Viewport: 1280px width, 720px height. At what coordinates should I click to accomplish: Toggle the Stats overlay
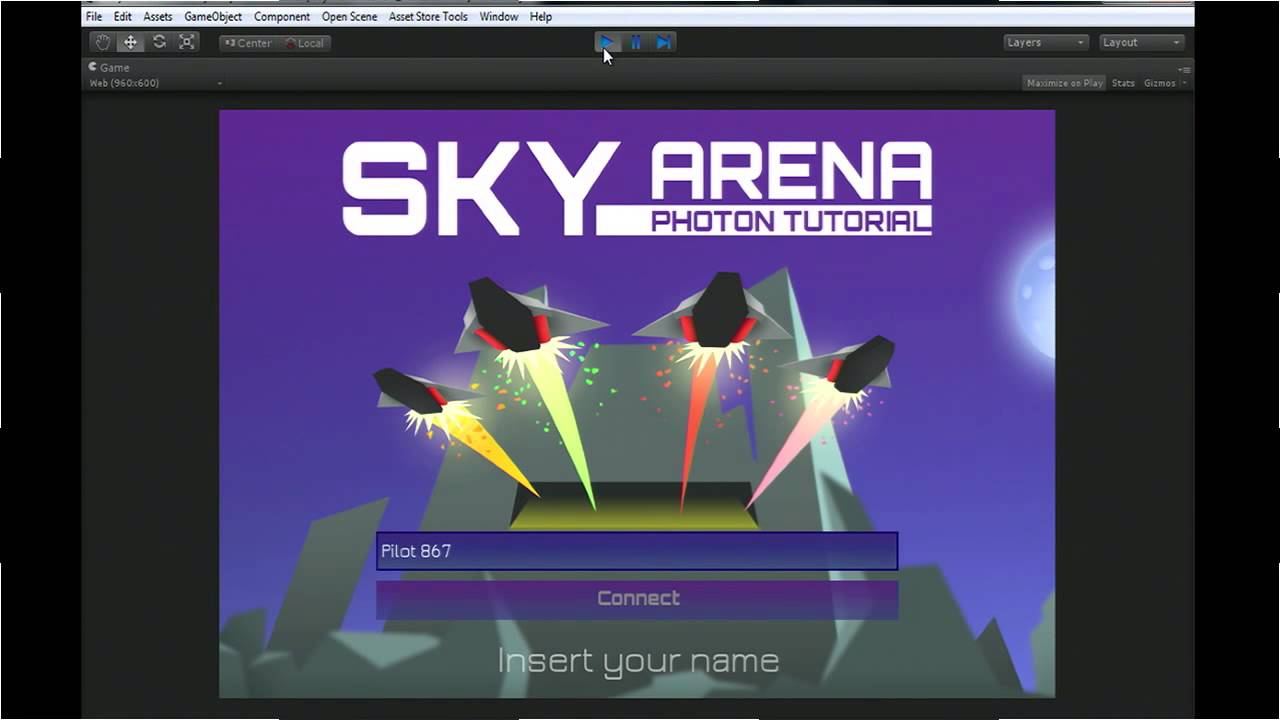[1123, 83]
